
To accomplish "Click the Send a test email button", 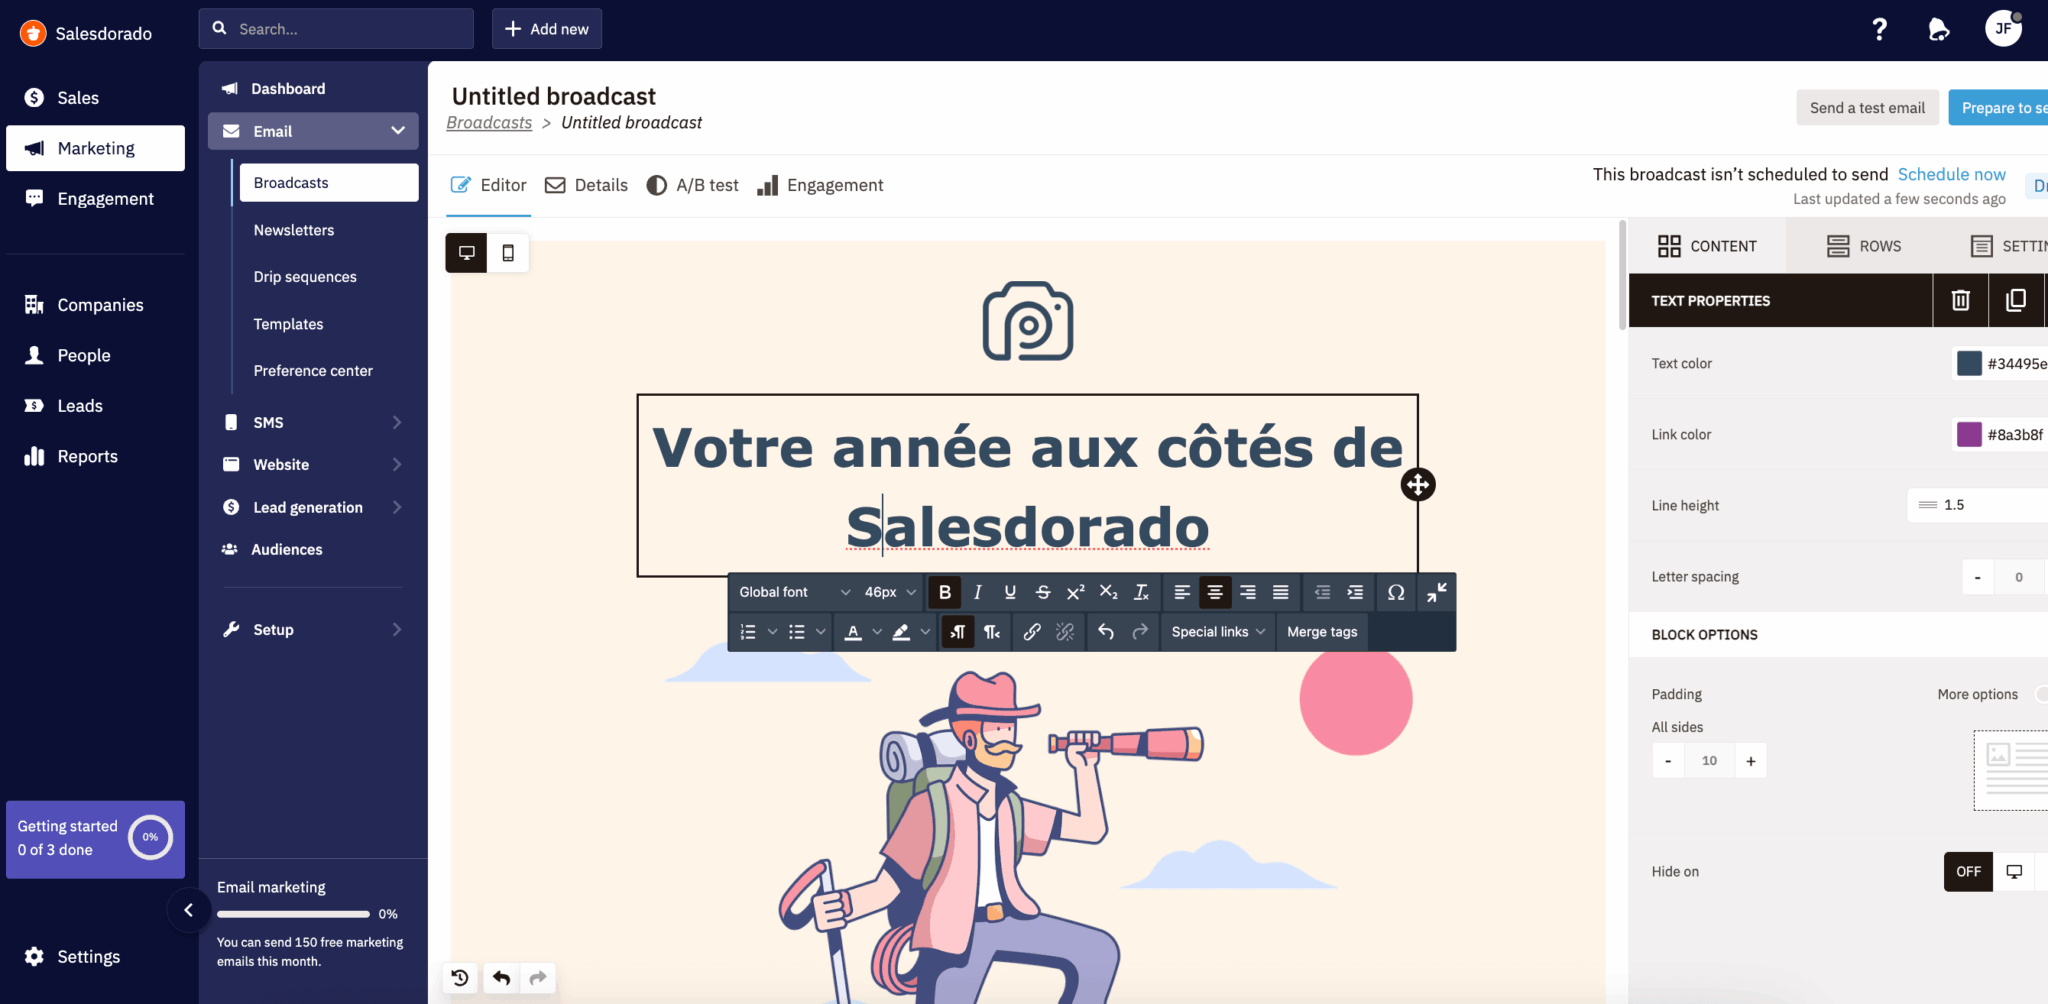I will pyautogui.click(x=1866, y=108).
